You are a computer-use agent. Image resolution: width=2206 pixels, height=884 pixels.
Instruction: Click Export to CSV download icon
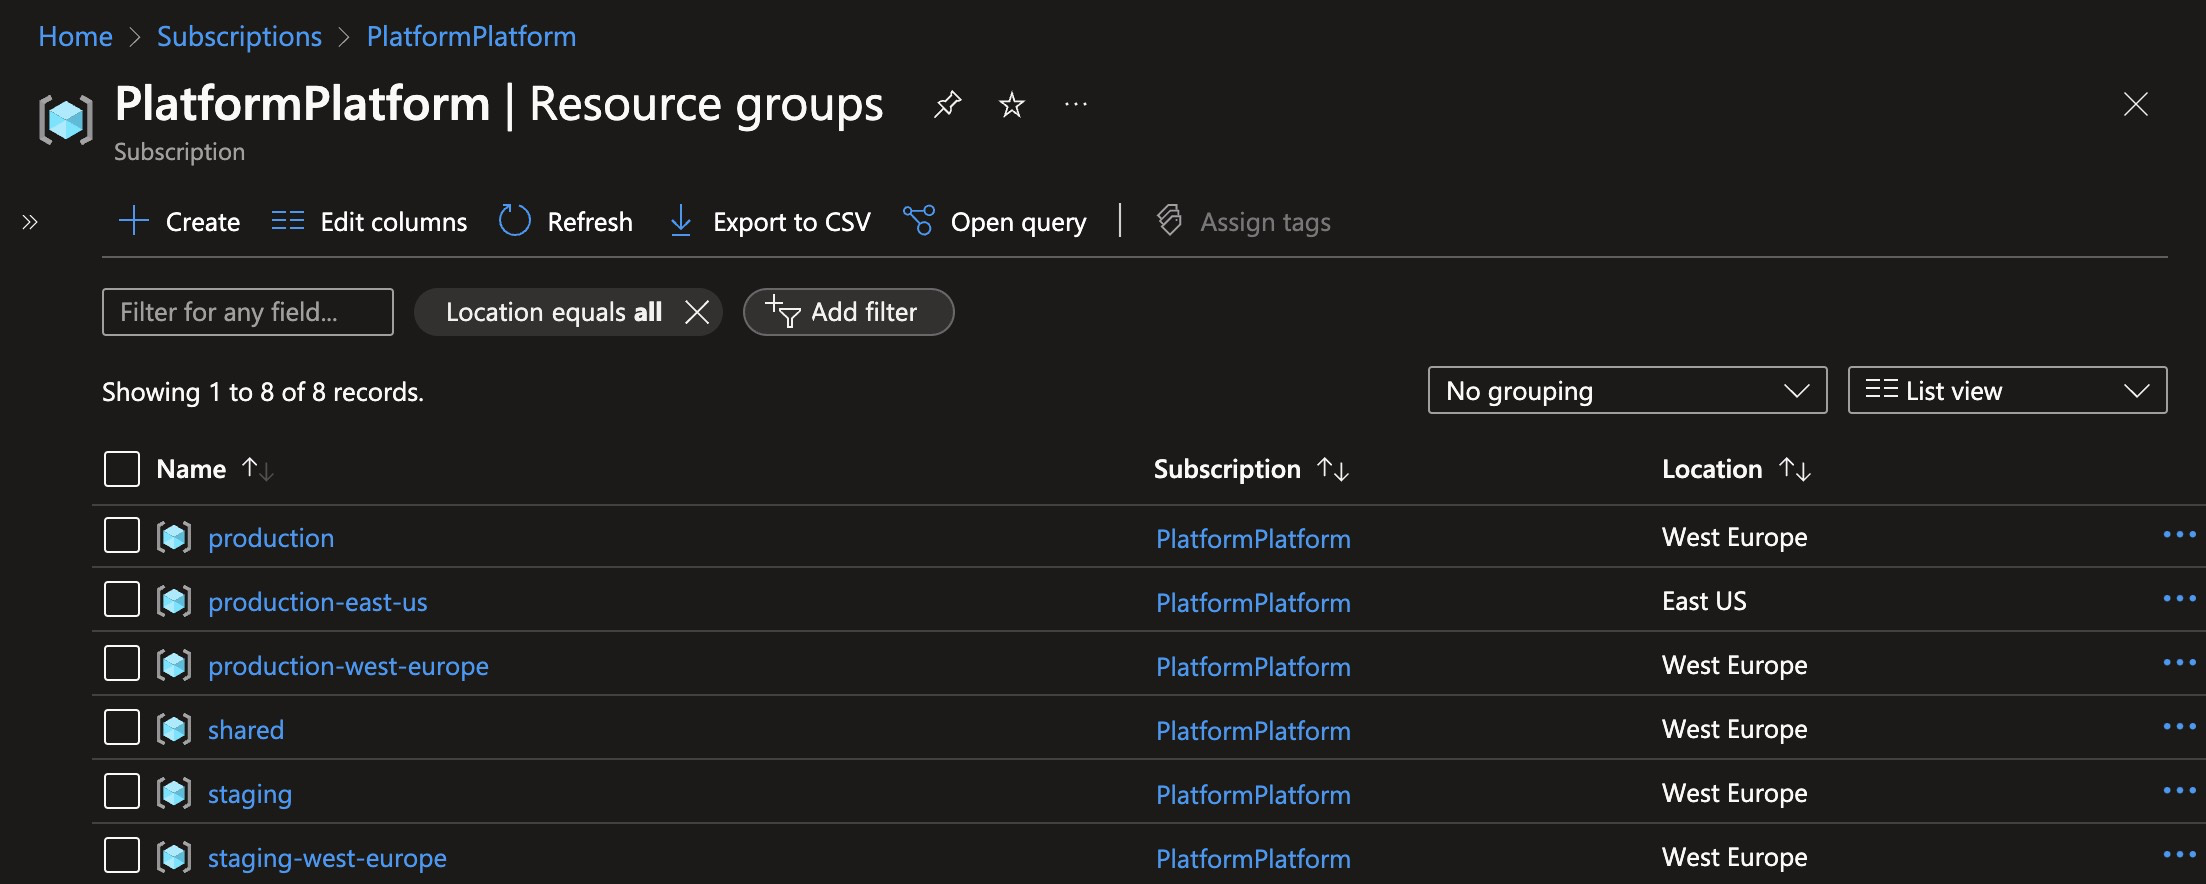tap(681, 221)
